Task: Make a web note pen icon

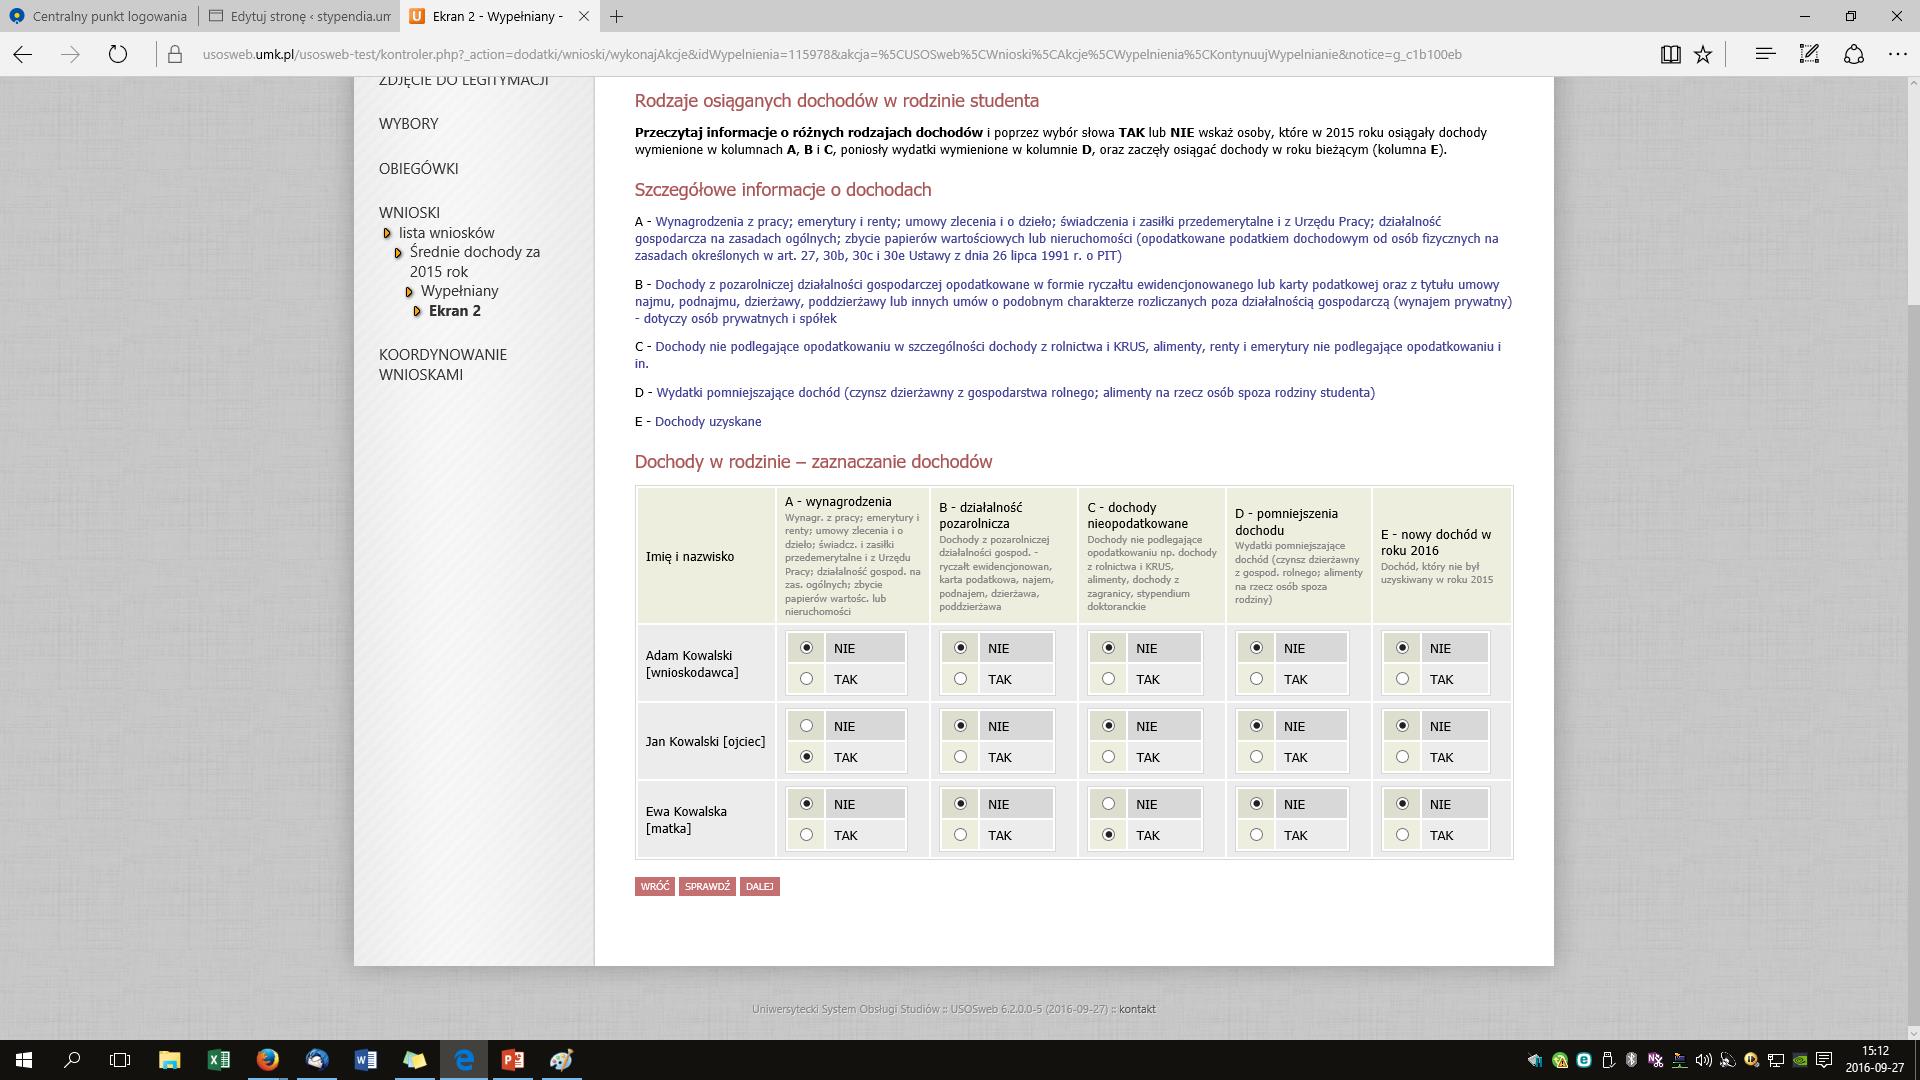Action: click(x=1809, y=55)
